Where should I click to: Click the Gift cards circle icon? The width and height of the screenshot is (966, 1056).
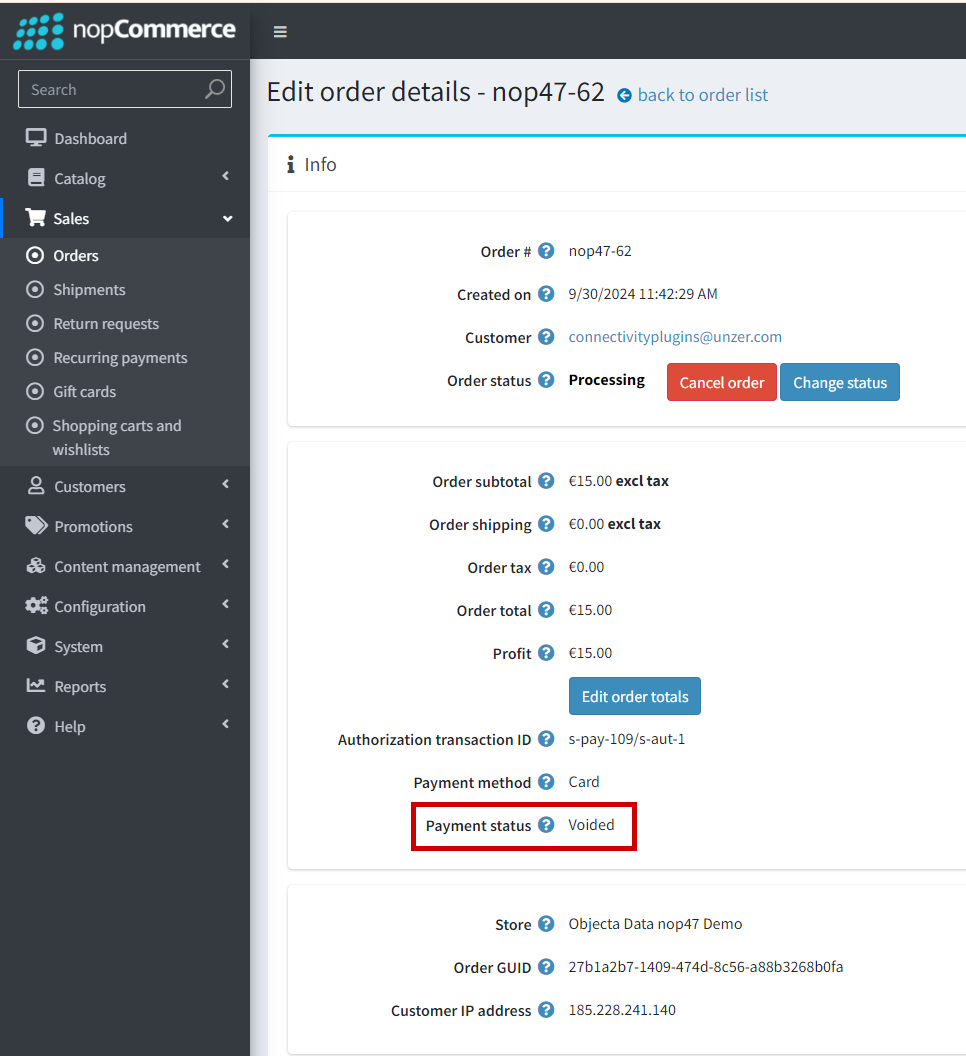click(x=34, y=391)
